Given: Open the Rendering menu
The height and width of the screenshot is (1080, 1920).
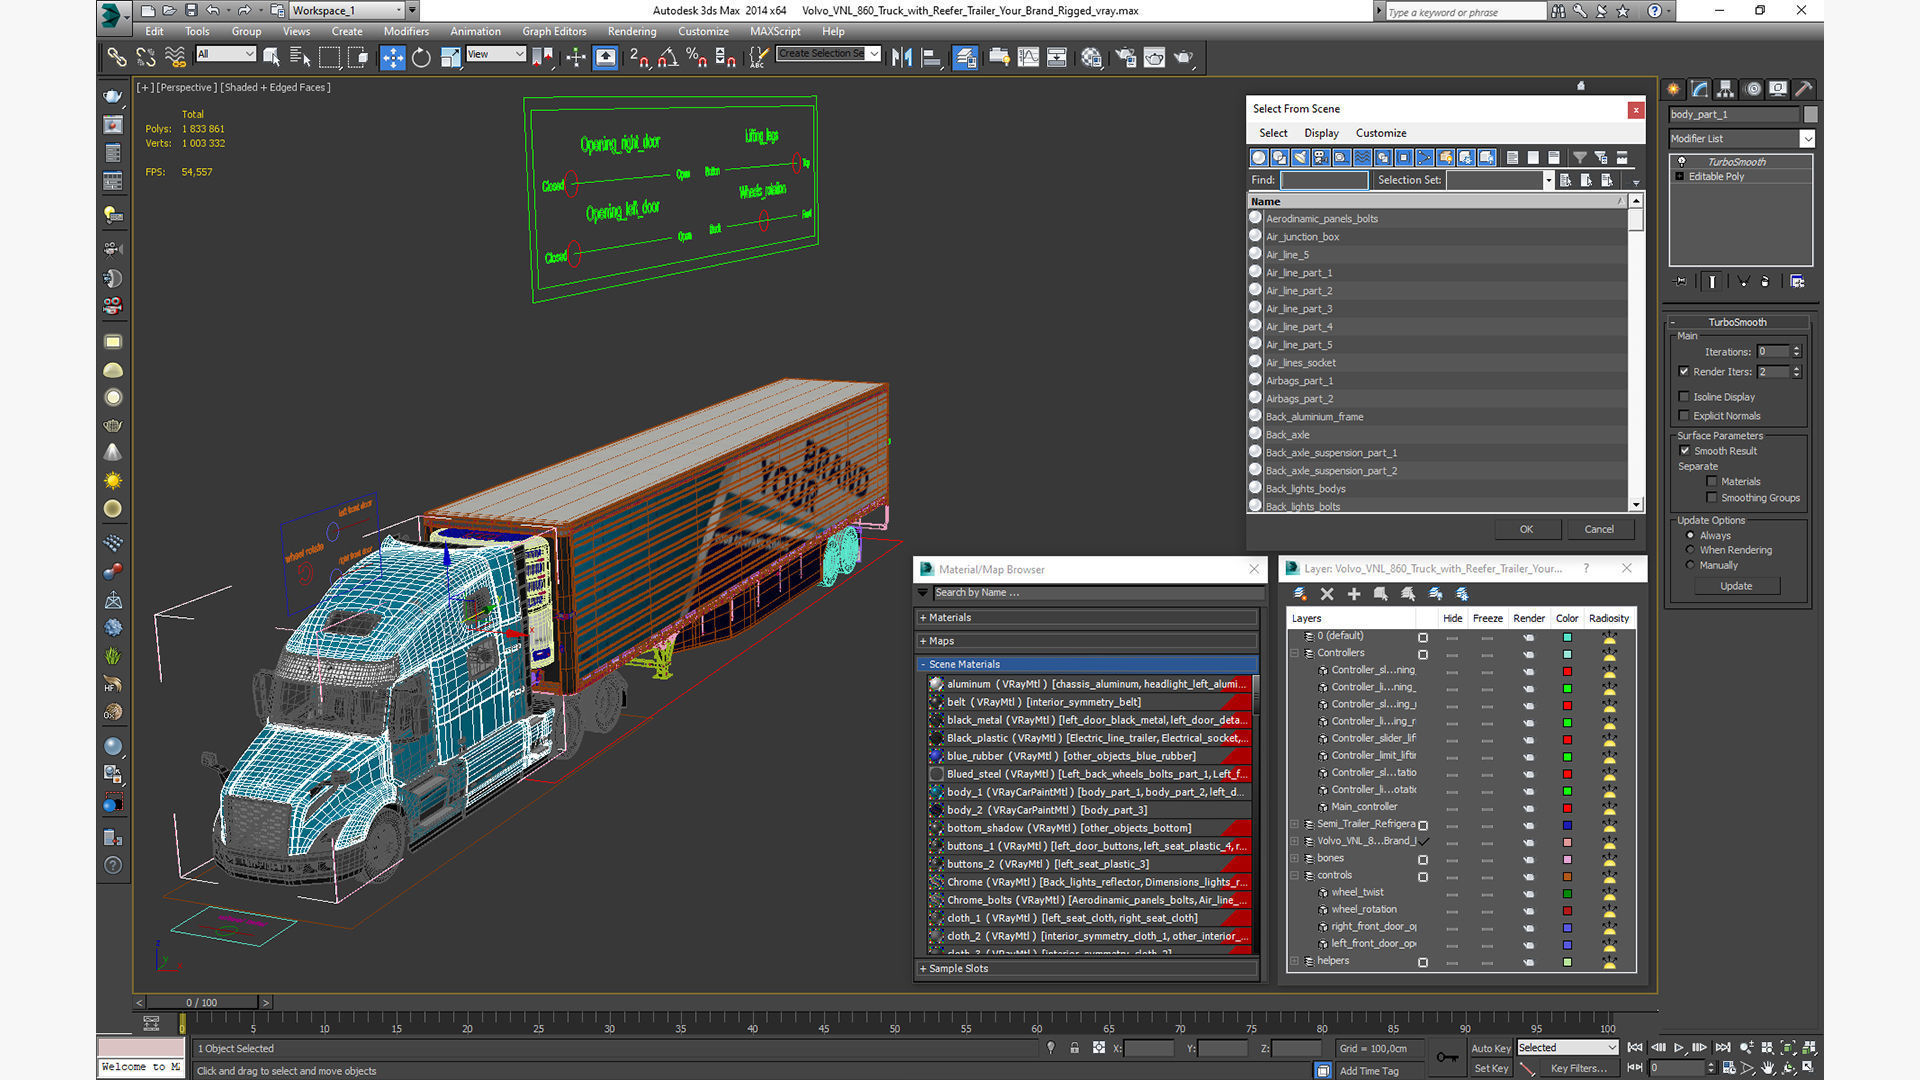Looking at the screenshot, I should (x=631, y=31).
